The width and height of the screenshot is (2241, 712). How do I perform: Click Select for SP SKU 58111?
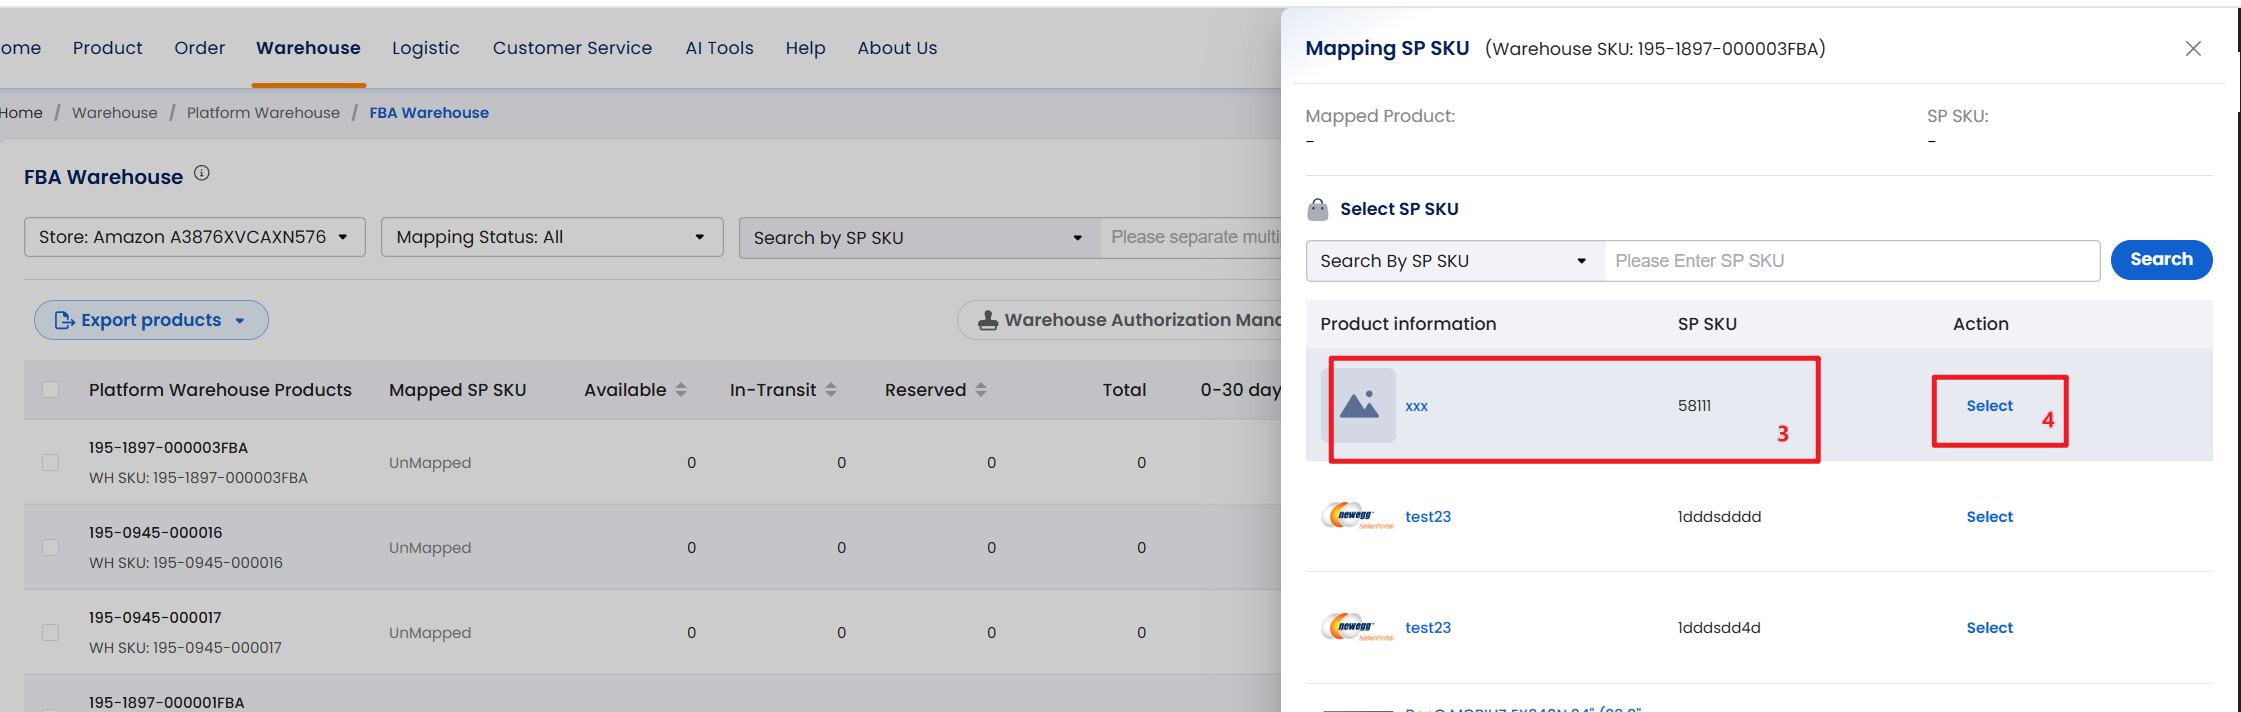pos(1989,406)
